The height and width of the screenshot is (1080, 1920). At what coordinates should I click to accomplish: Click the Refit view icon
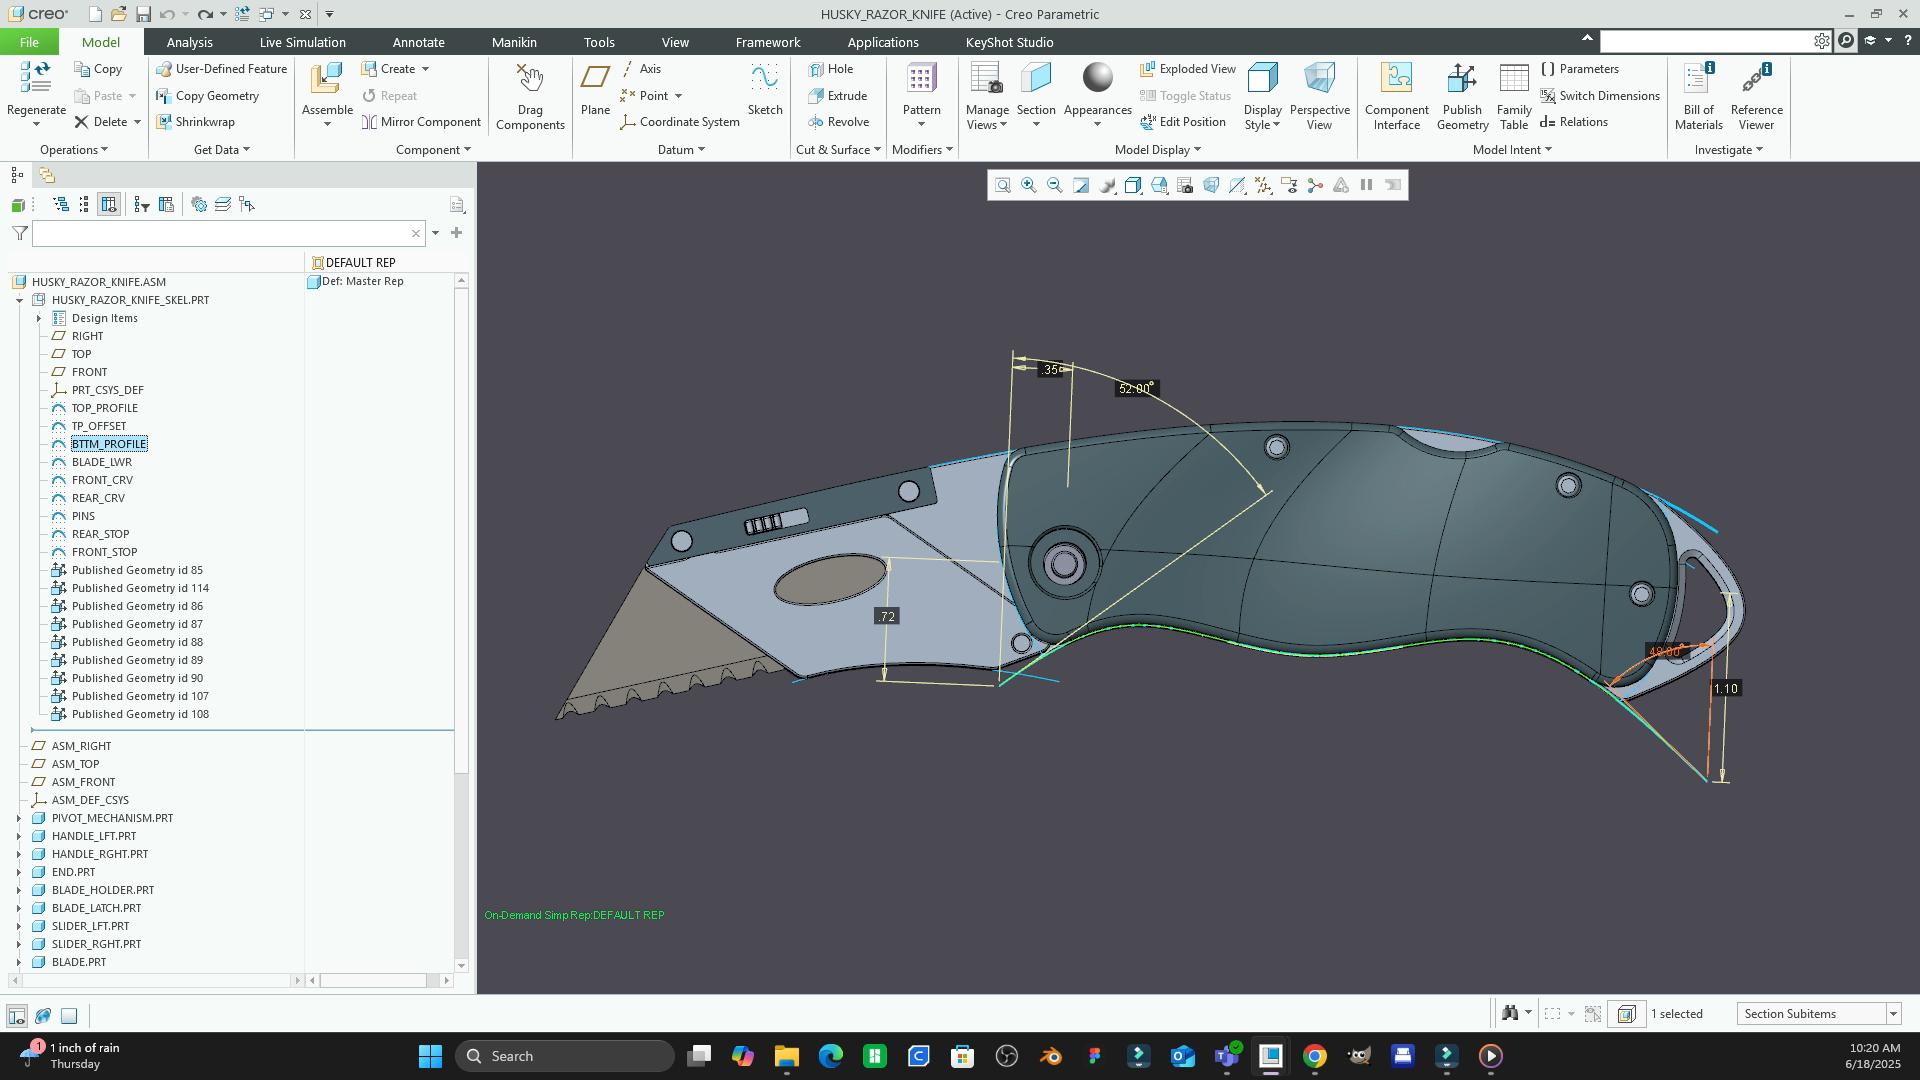click(x=1002, y=185)
